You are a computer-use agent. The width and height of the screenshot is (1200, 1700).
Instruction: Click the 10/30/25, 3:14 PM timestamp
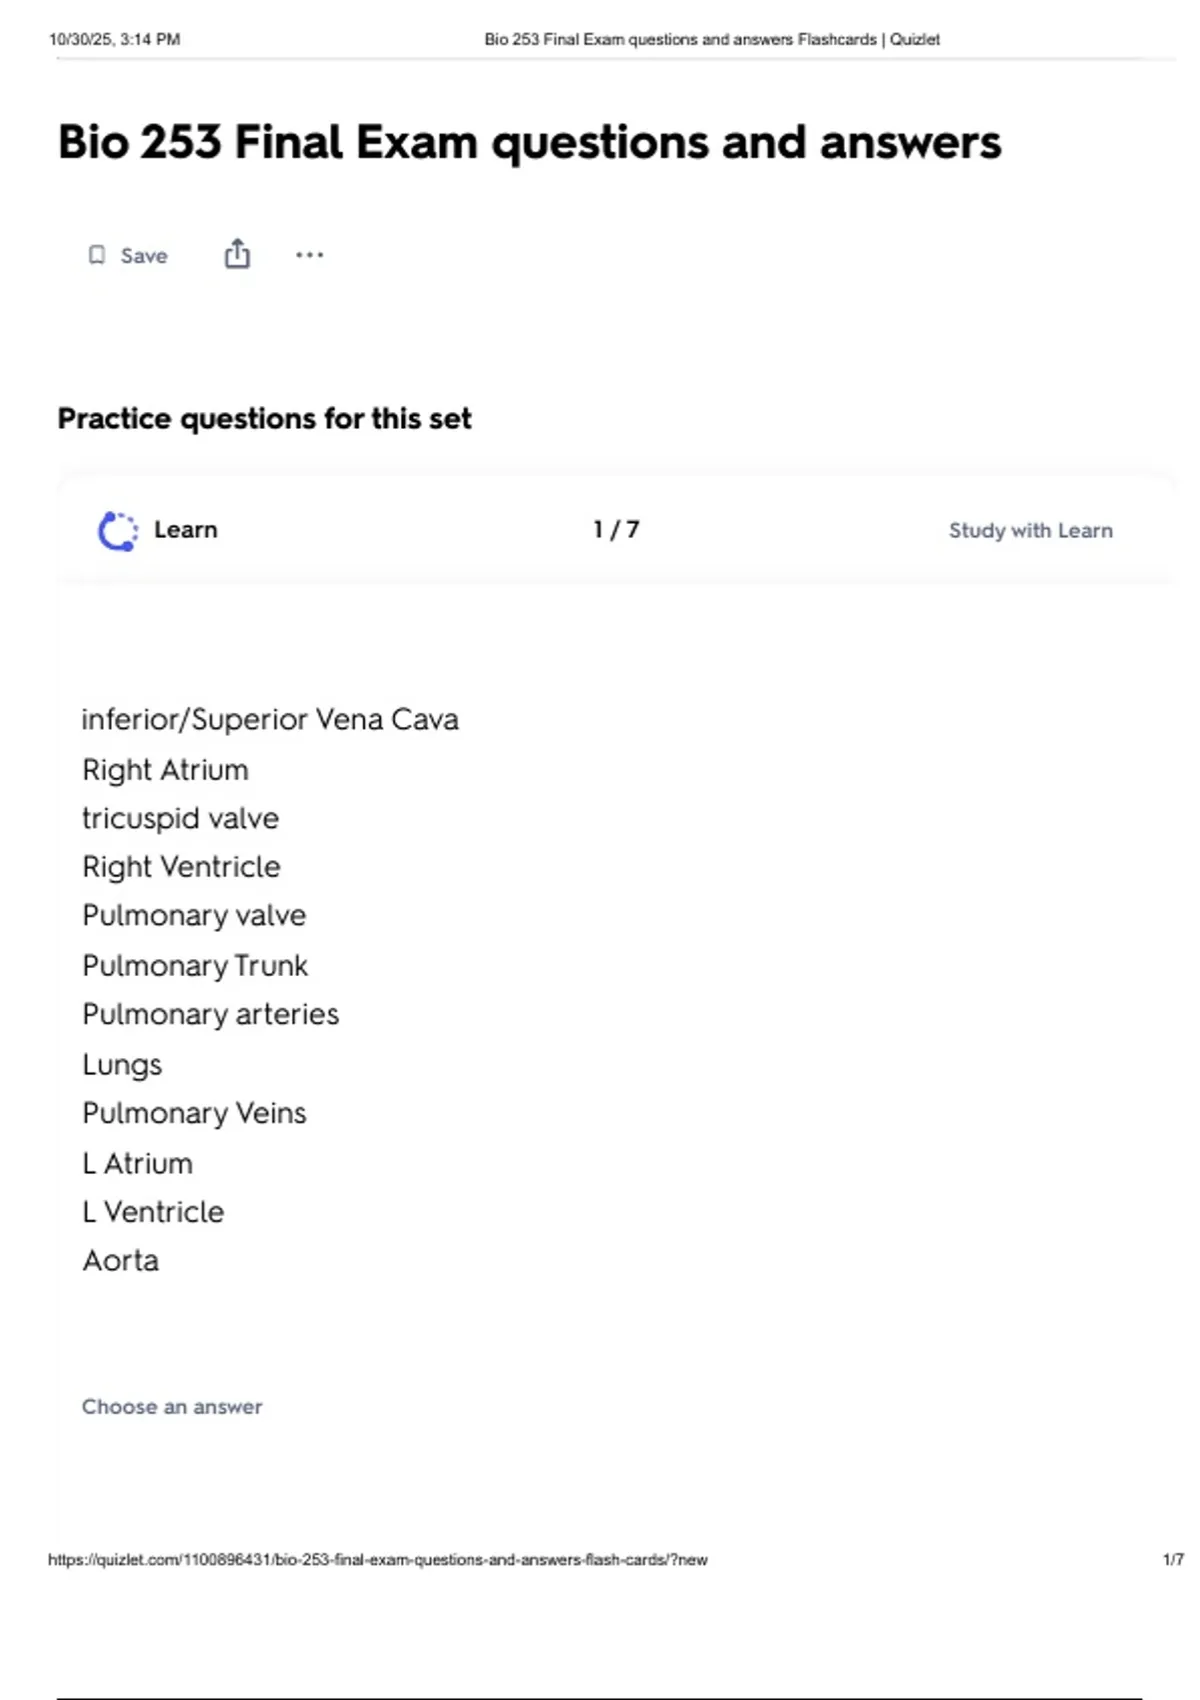114,40
